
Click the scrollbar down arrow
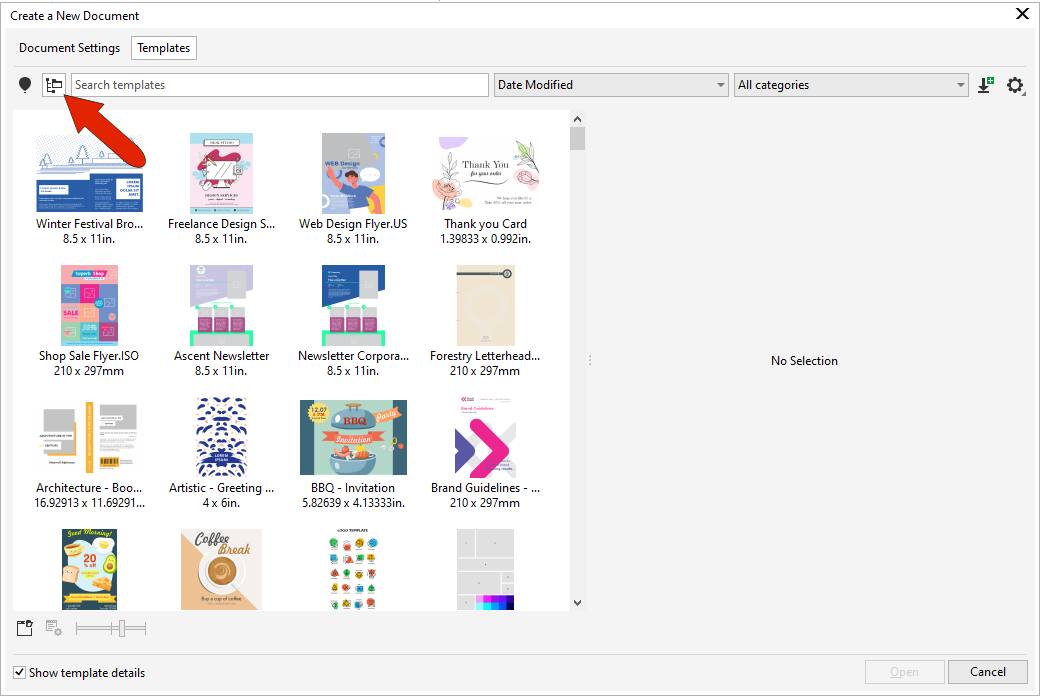[x=578, y=604]
